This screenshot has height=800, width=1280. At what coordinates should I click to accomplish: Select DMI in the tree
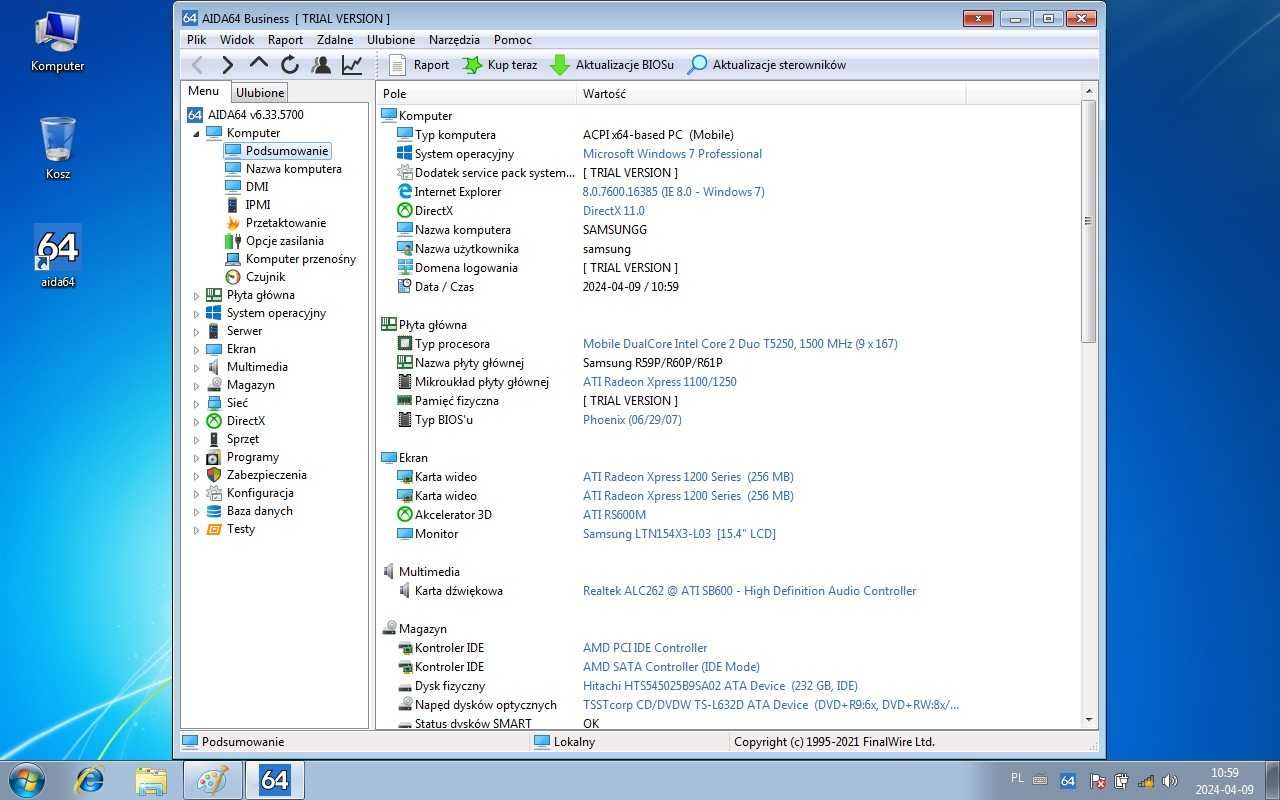(257, 187)
